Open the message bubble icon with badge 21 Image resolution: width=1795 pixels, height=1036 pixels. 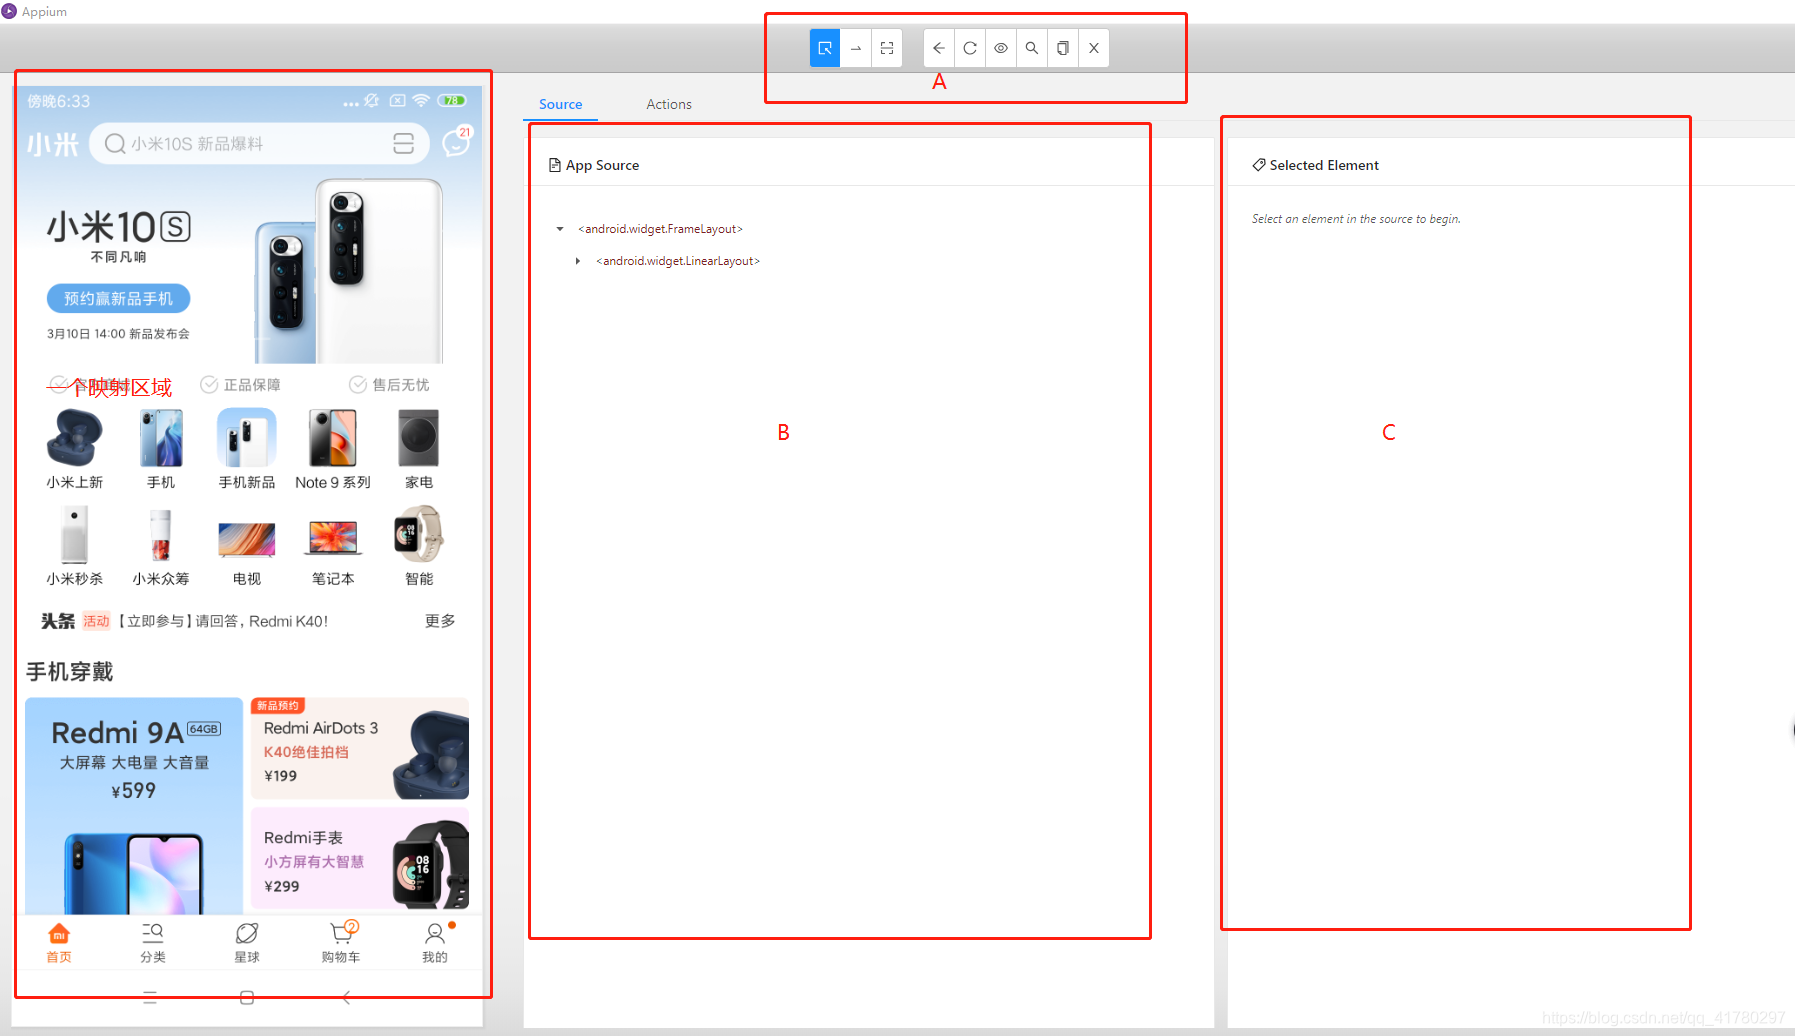coord(456,142)
